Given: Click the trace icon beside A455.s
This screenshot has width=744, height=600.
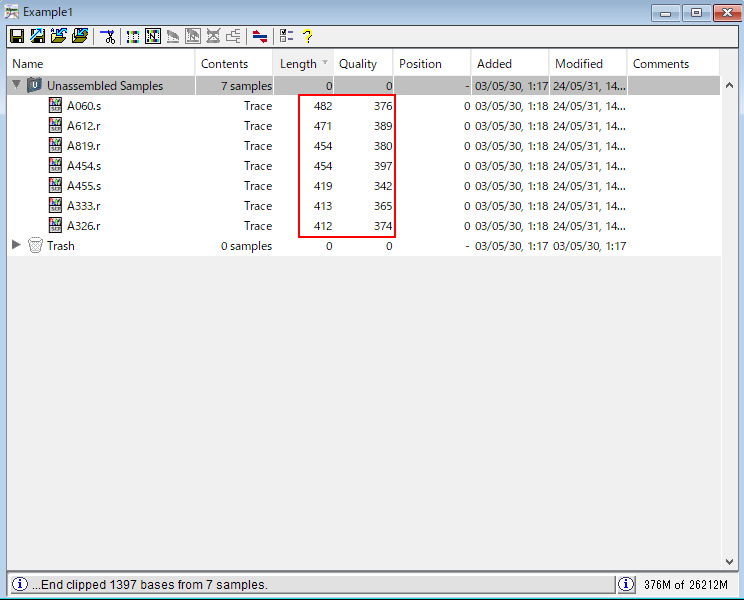Looking at the screenshot, I should [x=56, y=185].
